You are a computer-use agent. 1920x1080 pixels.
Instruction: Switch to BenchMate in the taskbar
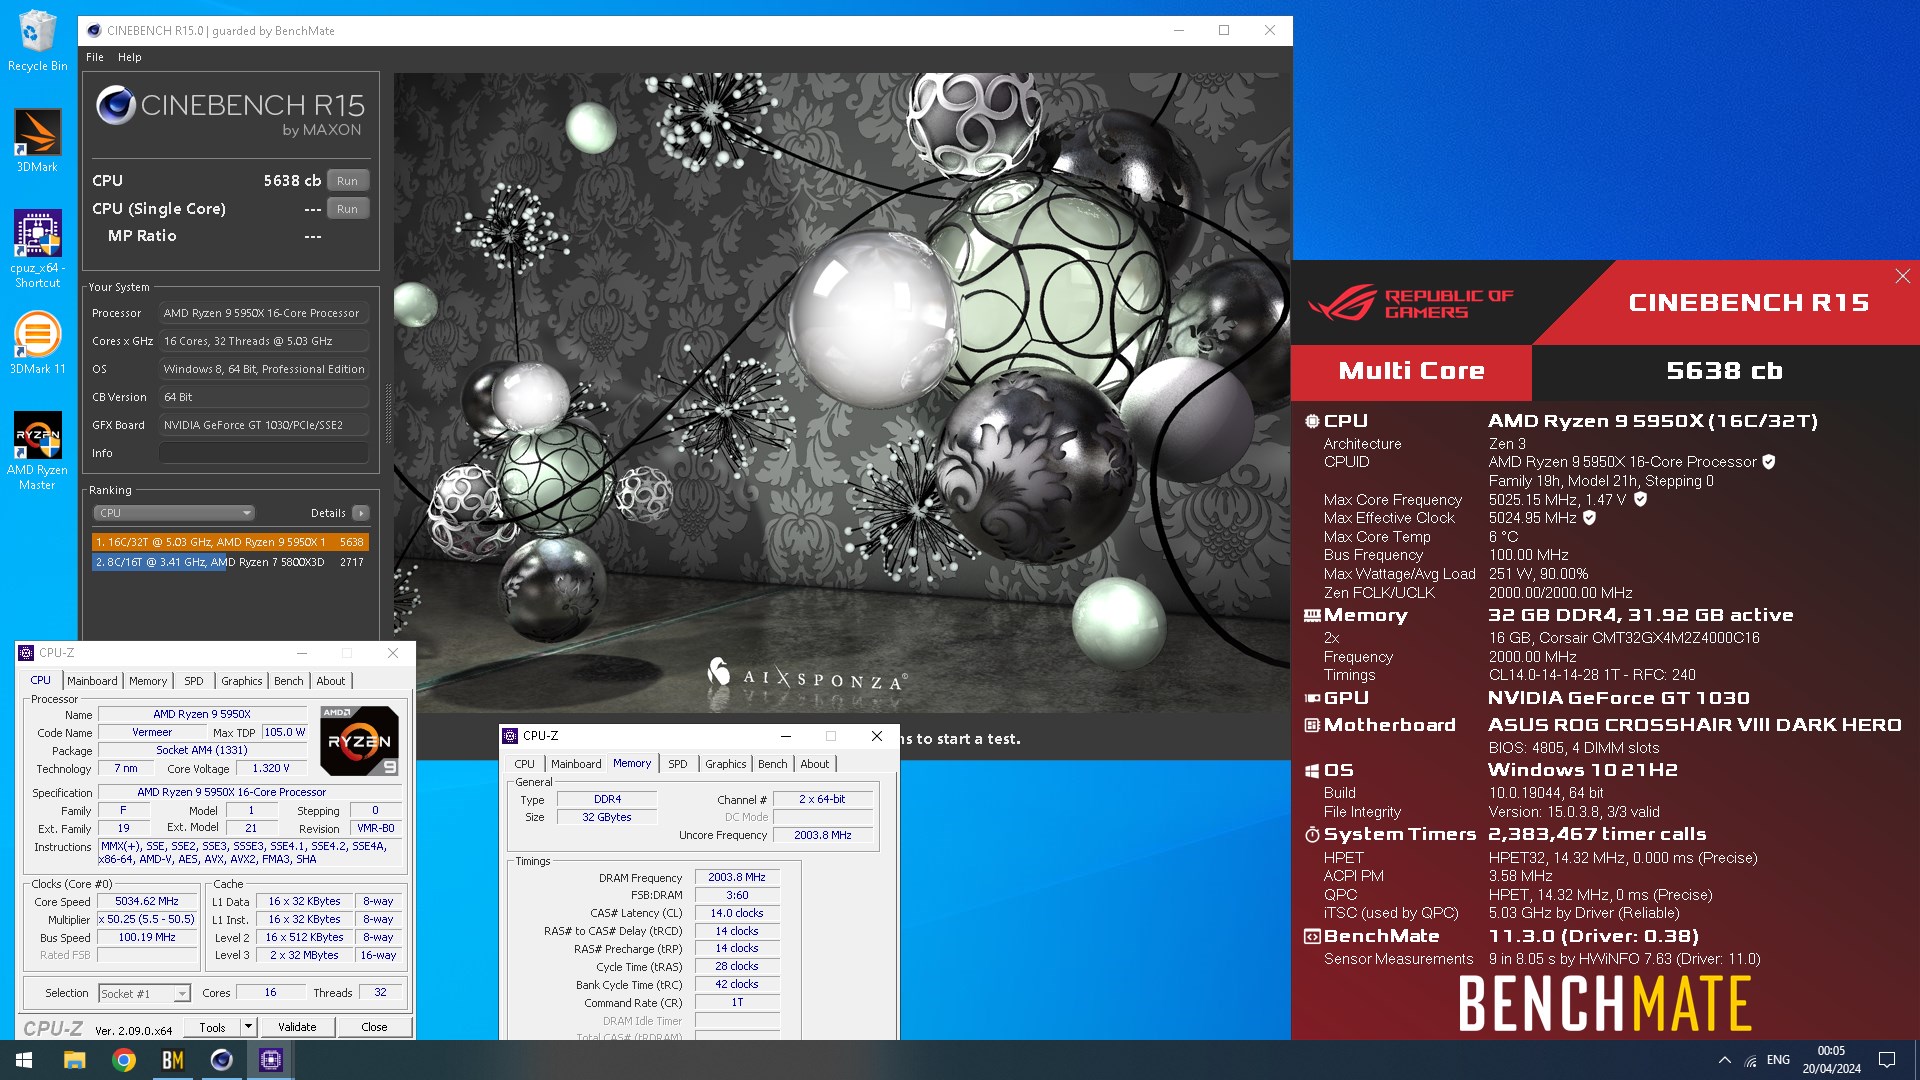[x=173, y=1060]
